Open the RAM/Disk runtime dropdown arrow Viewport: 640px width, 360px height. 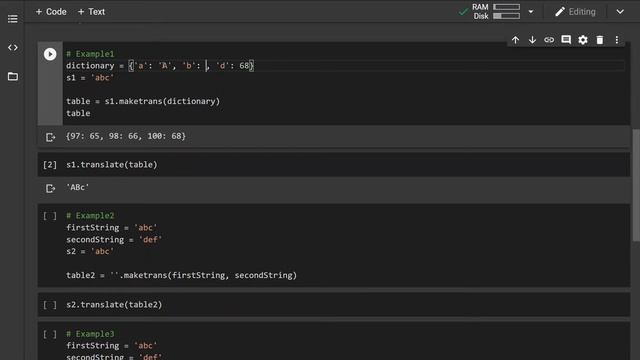point(531,12)
